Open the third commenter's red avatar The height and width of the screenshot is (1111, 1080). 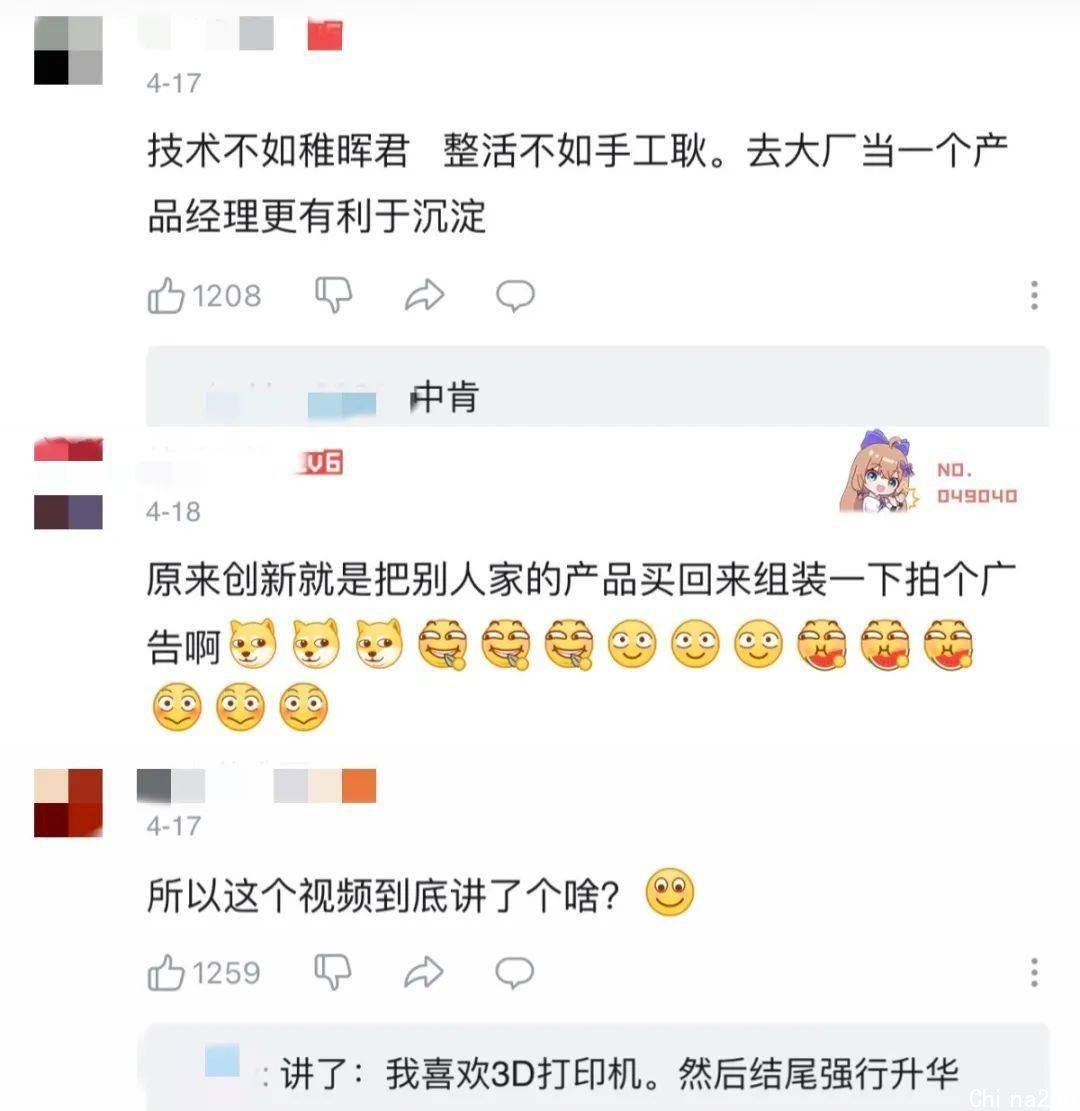pos(68,803)
